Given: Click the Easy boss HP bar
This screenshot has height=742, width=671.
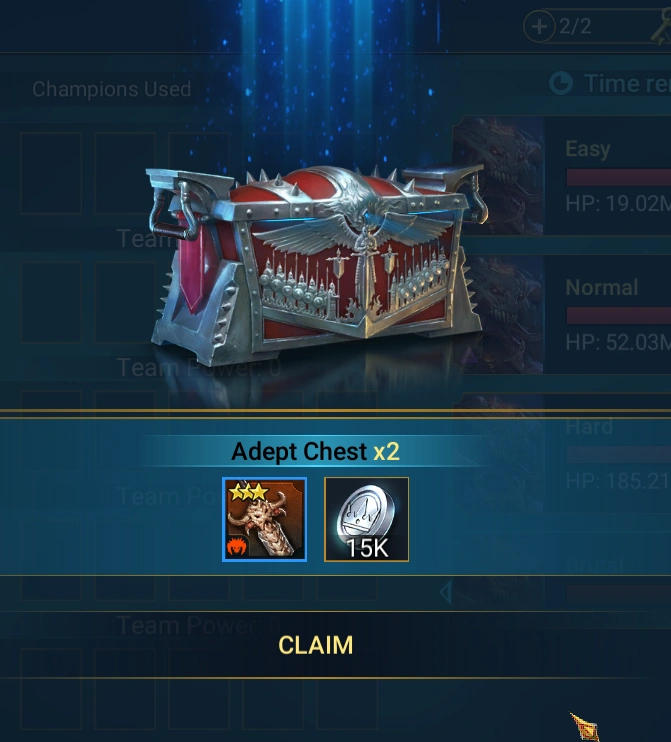Looking at the screenshot, I should [x=618, y=177].
